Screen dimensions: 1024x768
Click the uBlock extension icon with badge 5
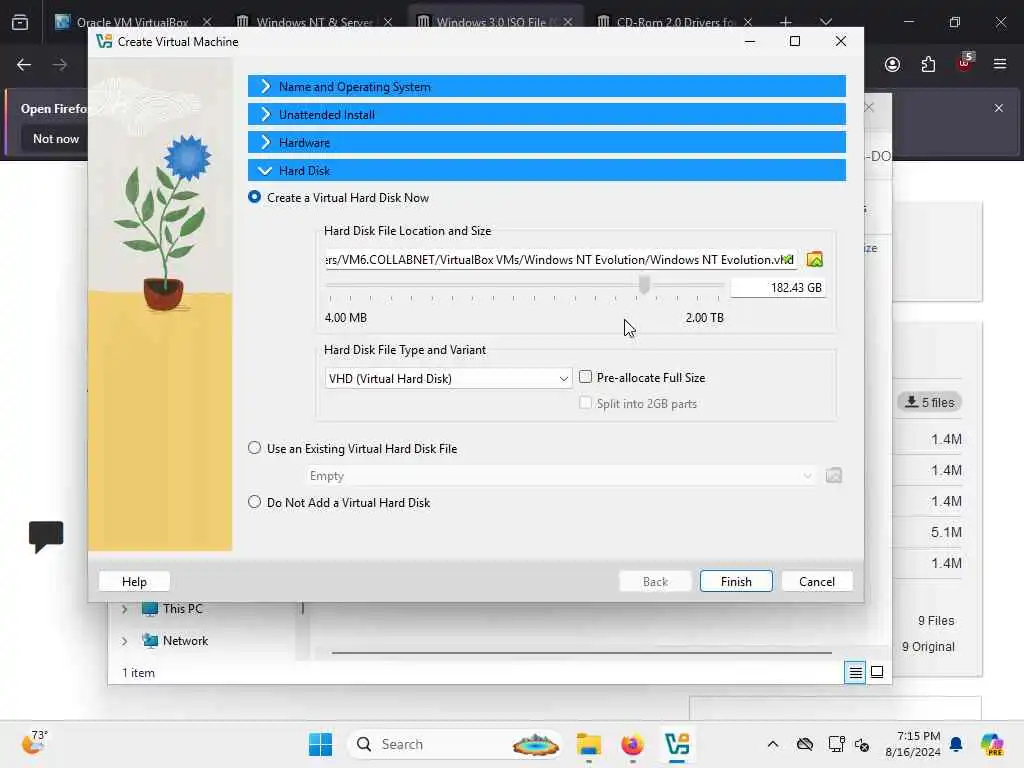coord(965,63)
